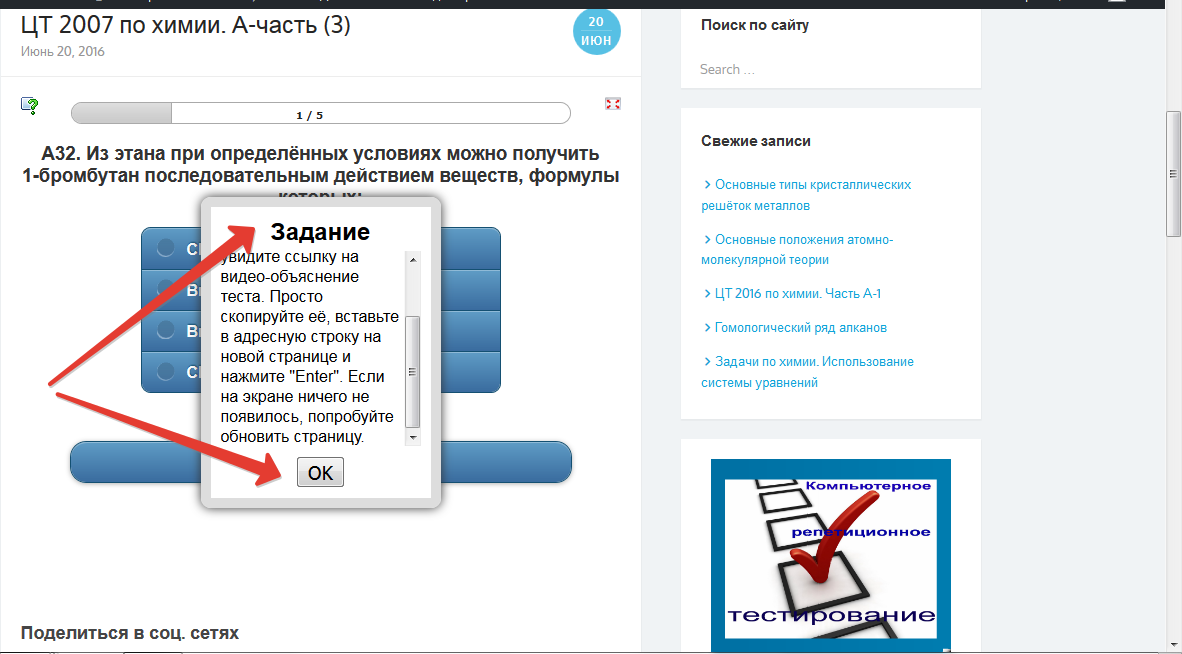Select the third answer option radio button
The image size is (1182, 654).
click(166, 330)
